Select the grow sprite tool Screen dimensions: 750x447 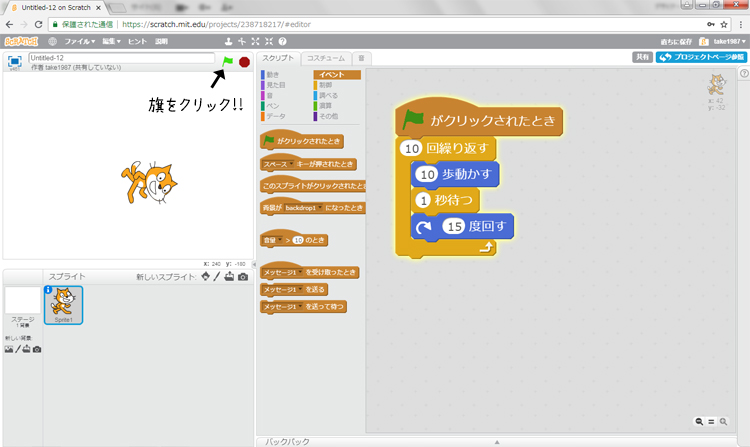click(255, 42)
